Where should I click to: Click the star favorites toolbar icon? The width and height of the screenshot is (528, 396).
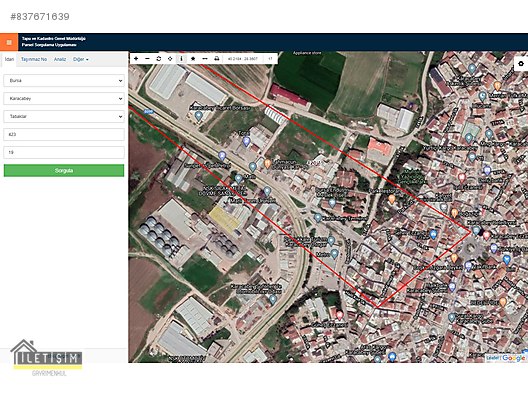pyautogui.click(x=193, y=59)
